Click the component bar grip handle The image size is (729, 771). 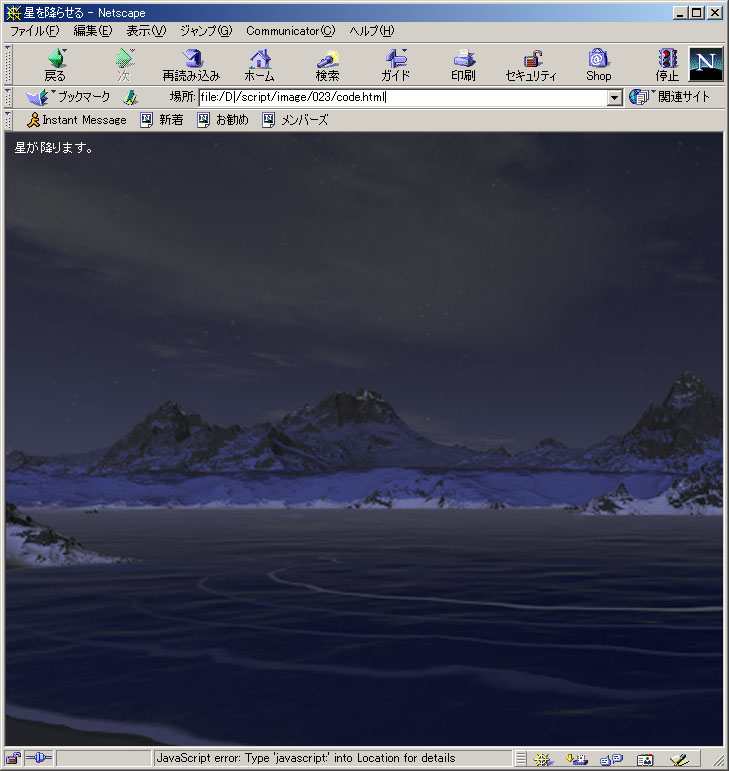click(x=522, y=759)
